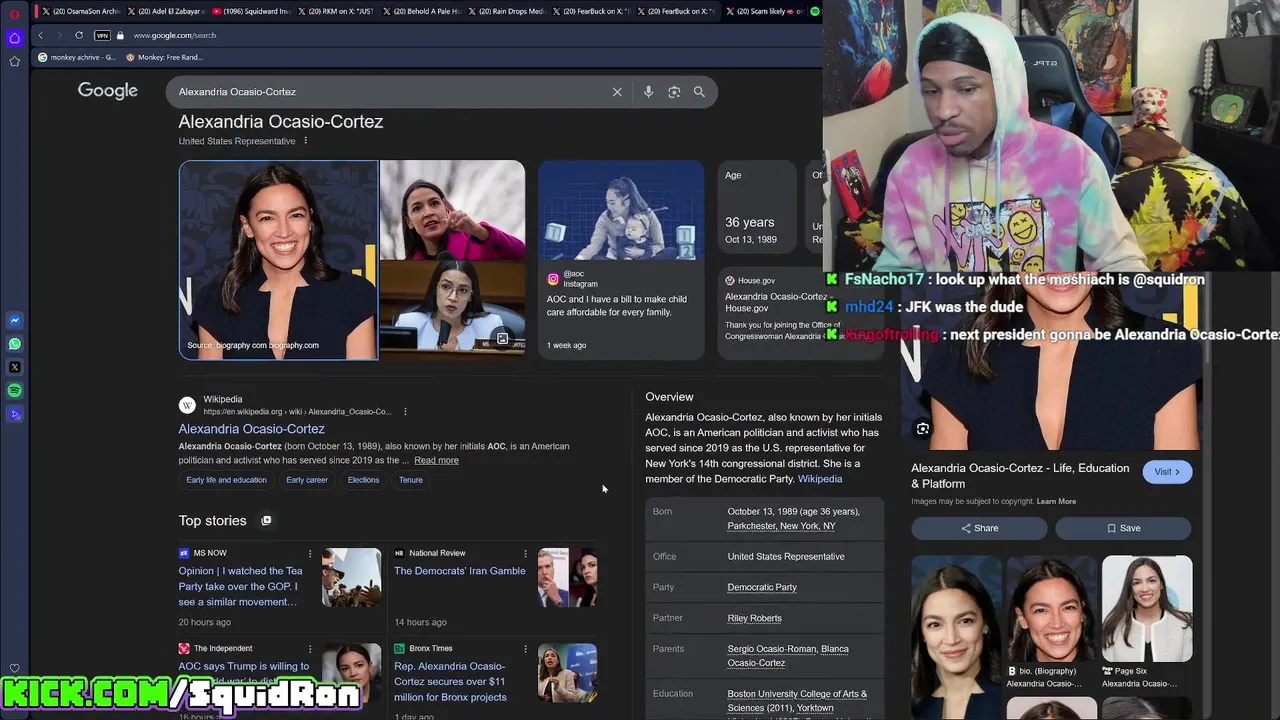1280x720 pixels.
Task: Open Google Lens image search icon
Action: tap(674, 92)
